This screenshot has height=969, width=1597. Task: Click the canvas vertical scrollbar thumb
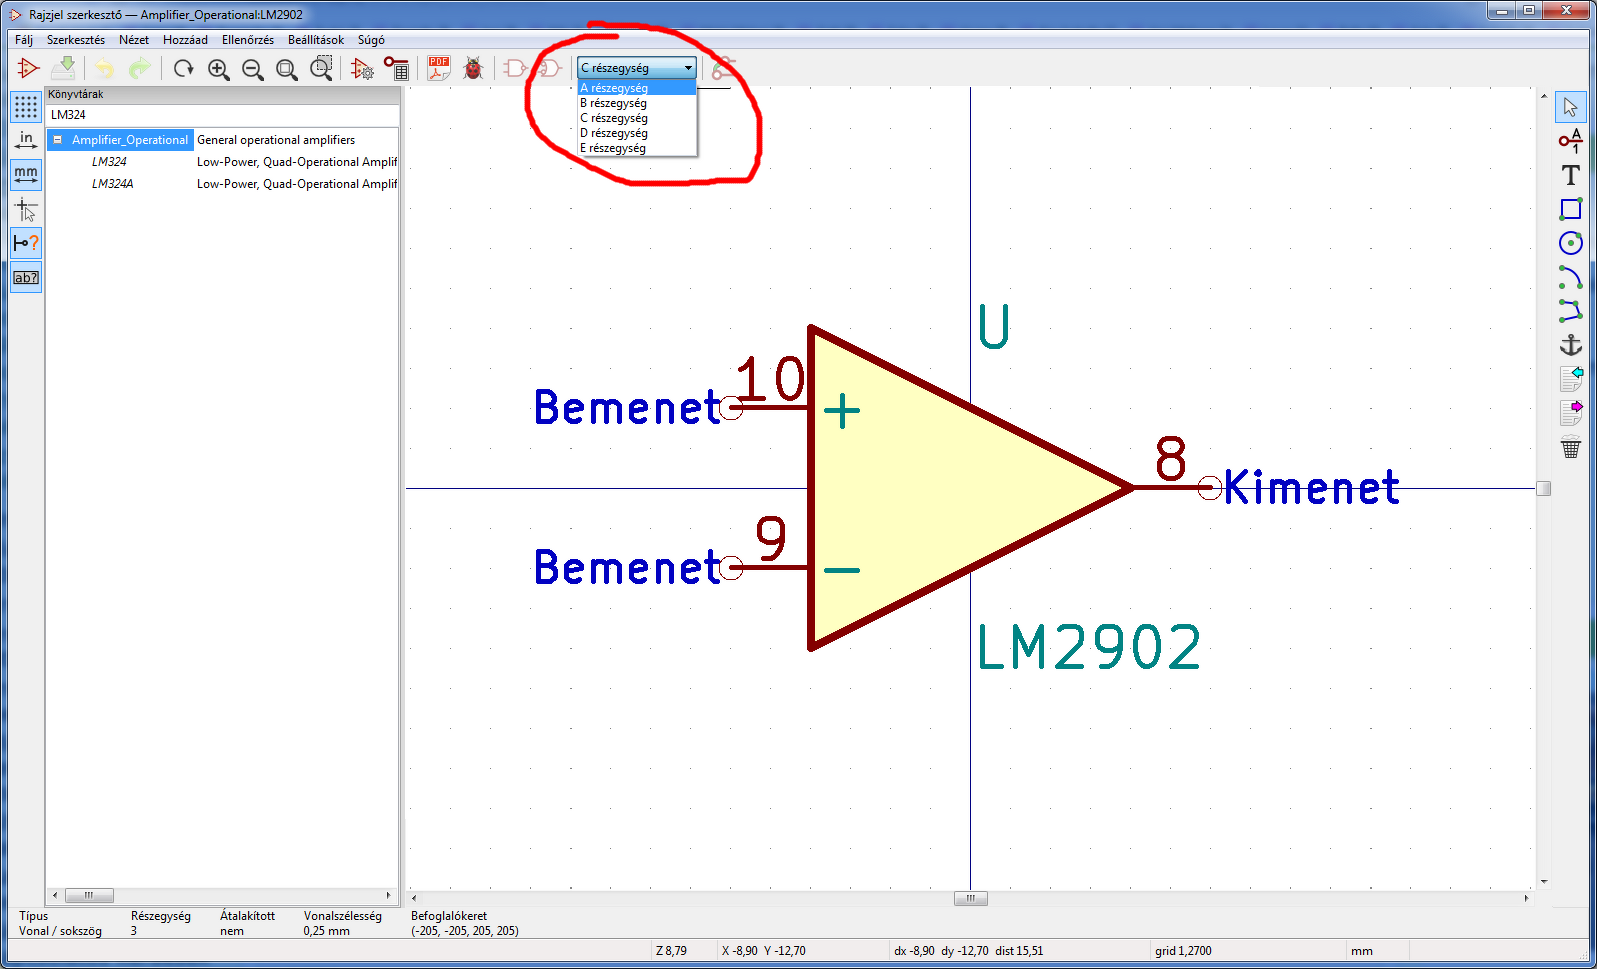[1544, 488]
